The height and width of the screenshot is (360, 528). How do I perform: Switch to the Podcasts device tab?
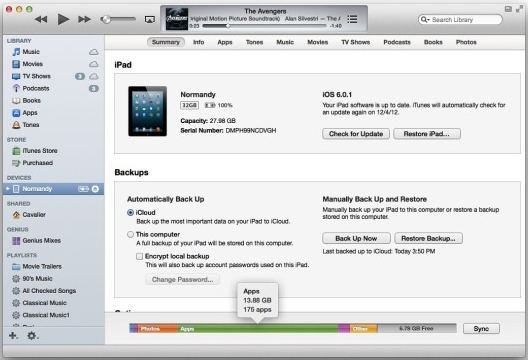pos(397,42)
